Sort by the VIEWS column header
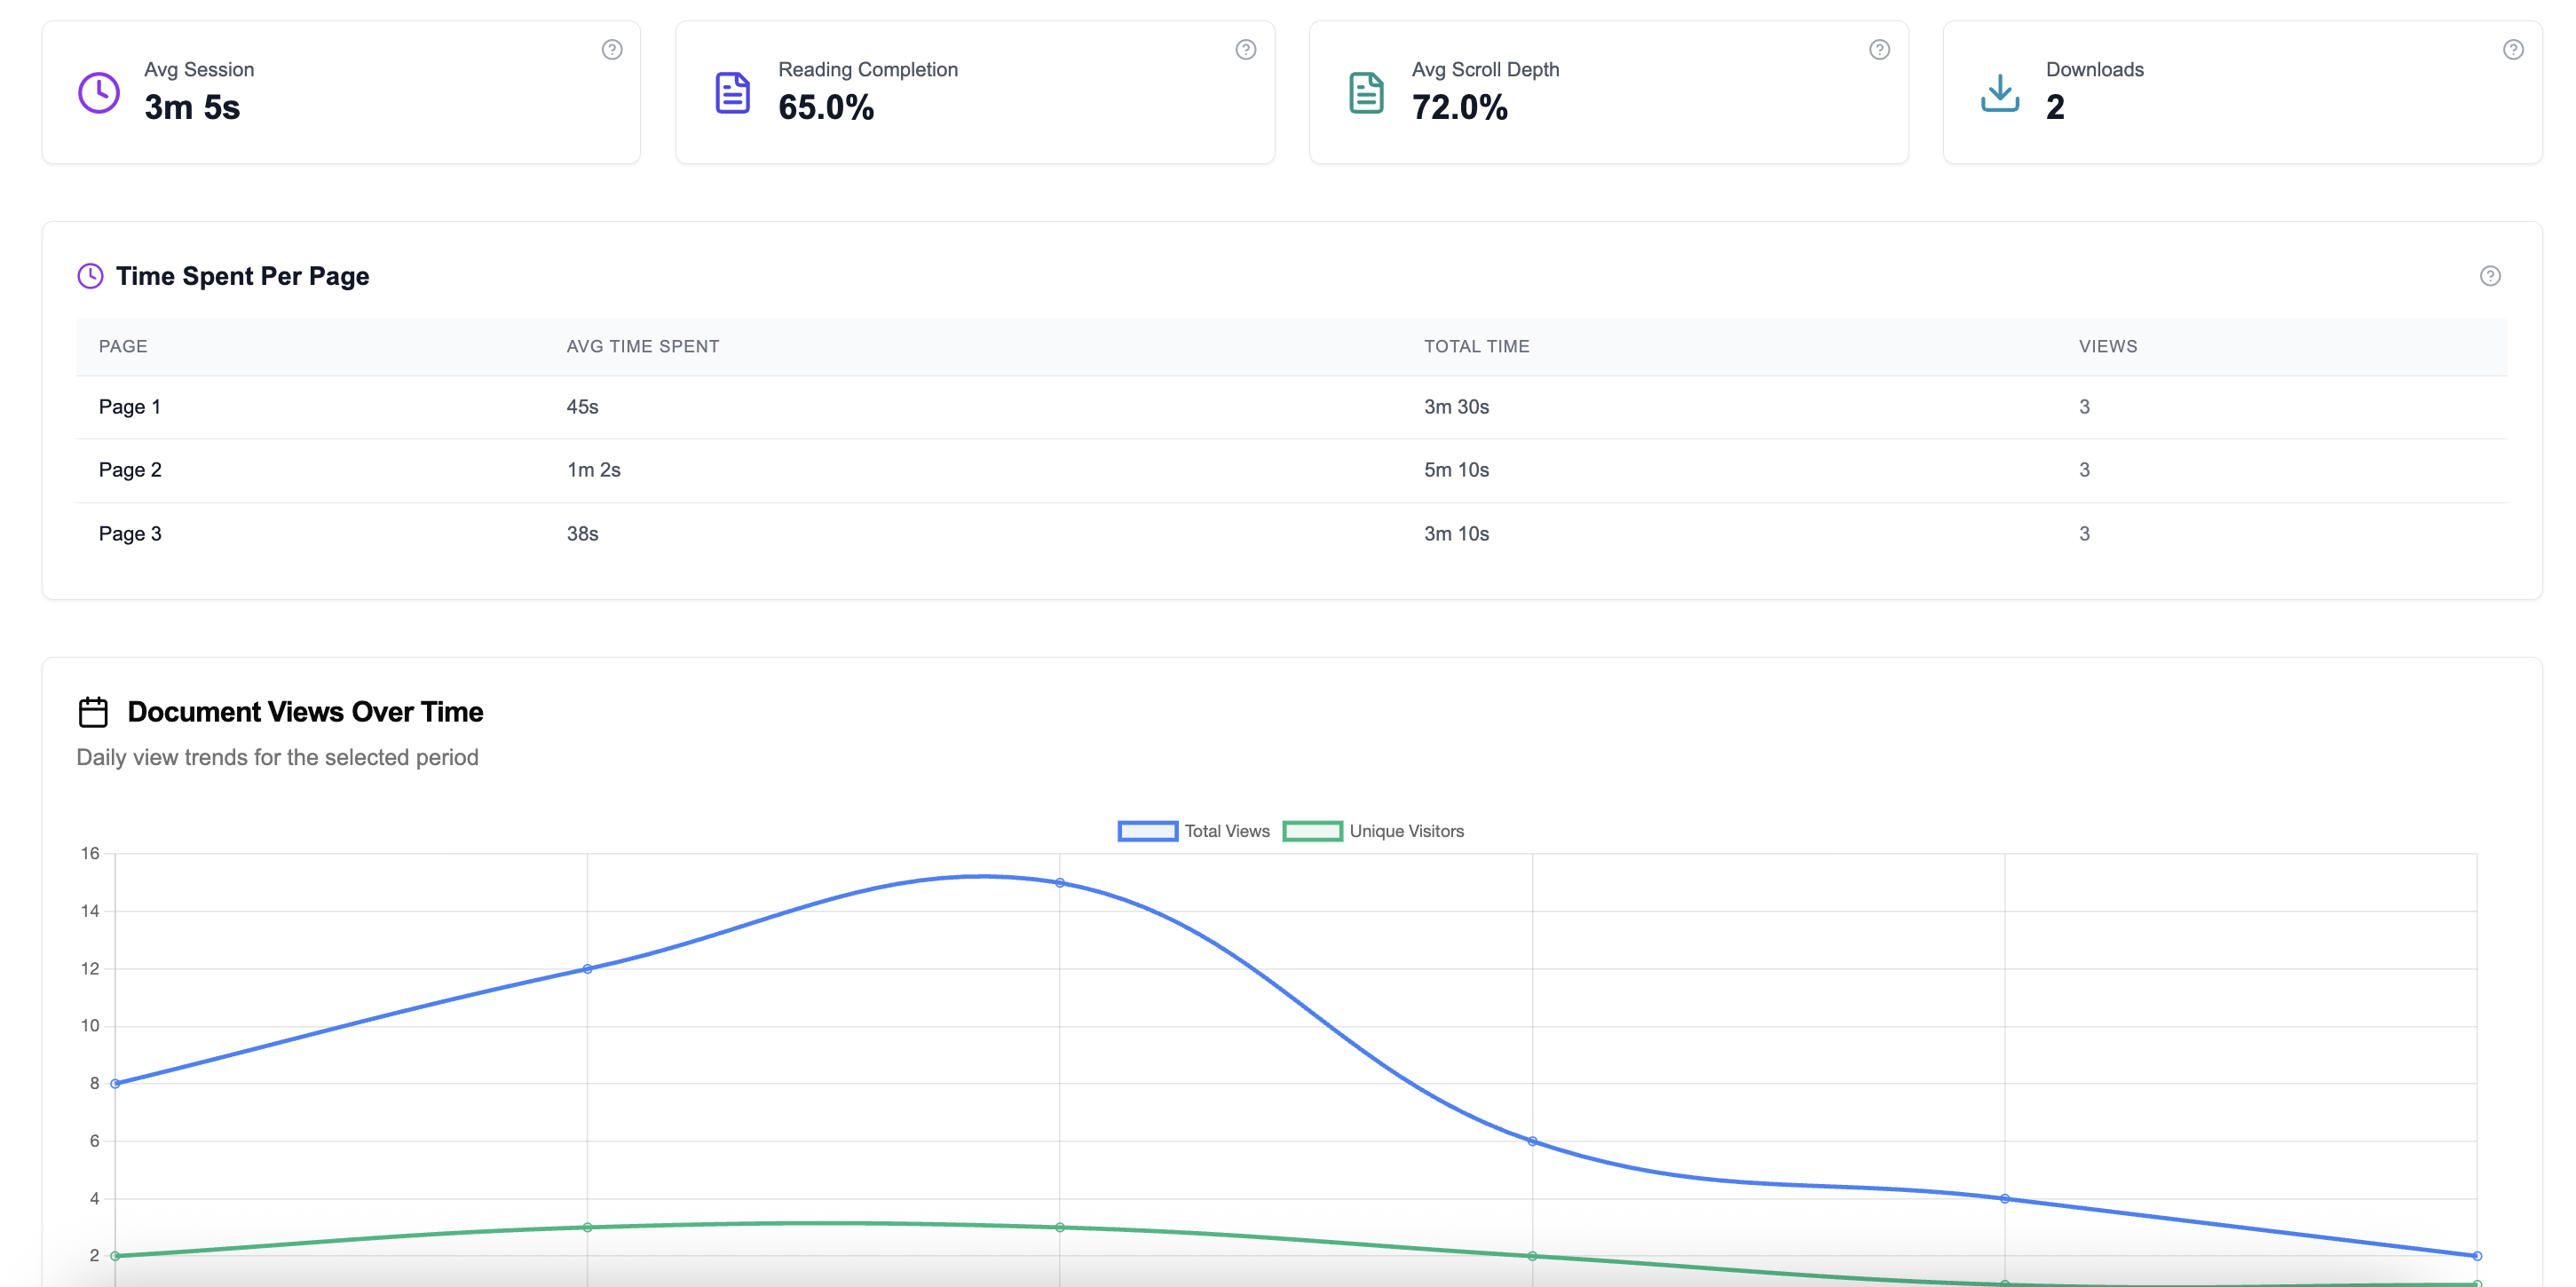The height and width of the screenshot is (1287, 2576). click(2106, 346)
